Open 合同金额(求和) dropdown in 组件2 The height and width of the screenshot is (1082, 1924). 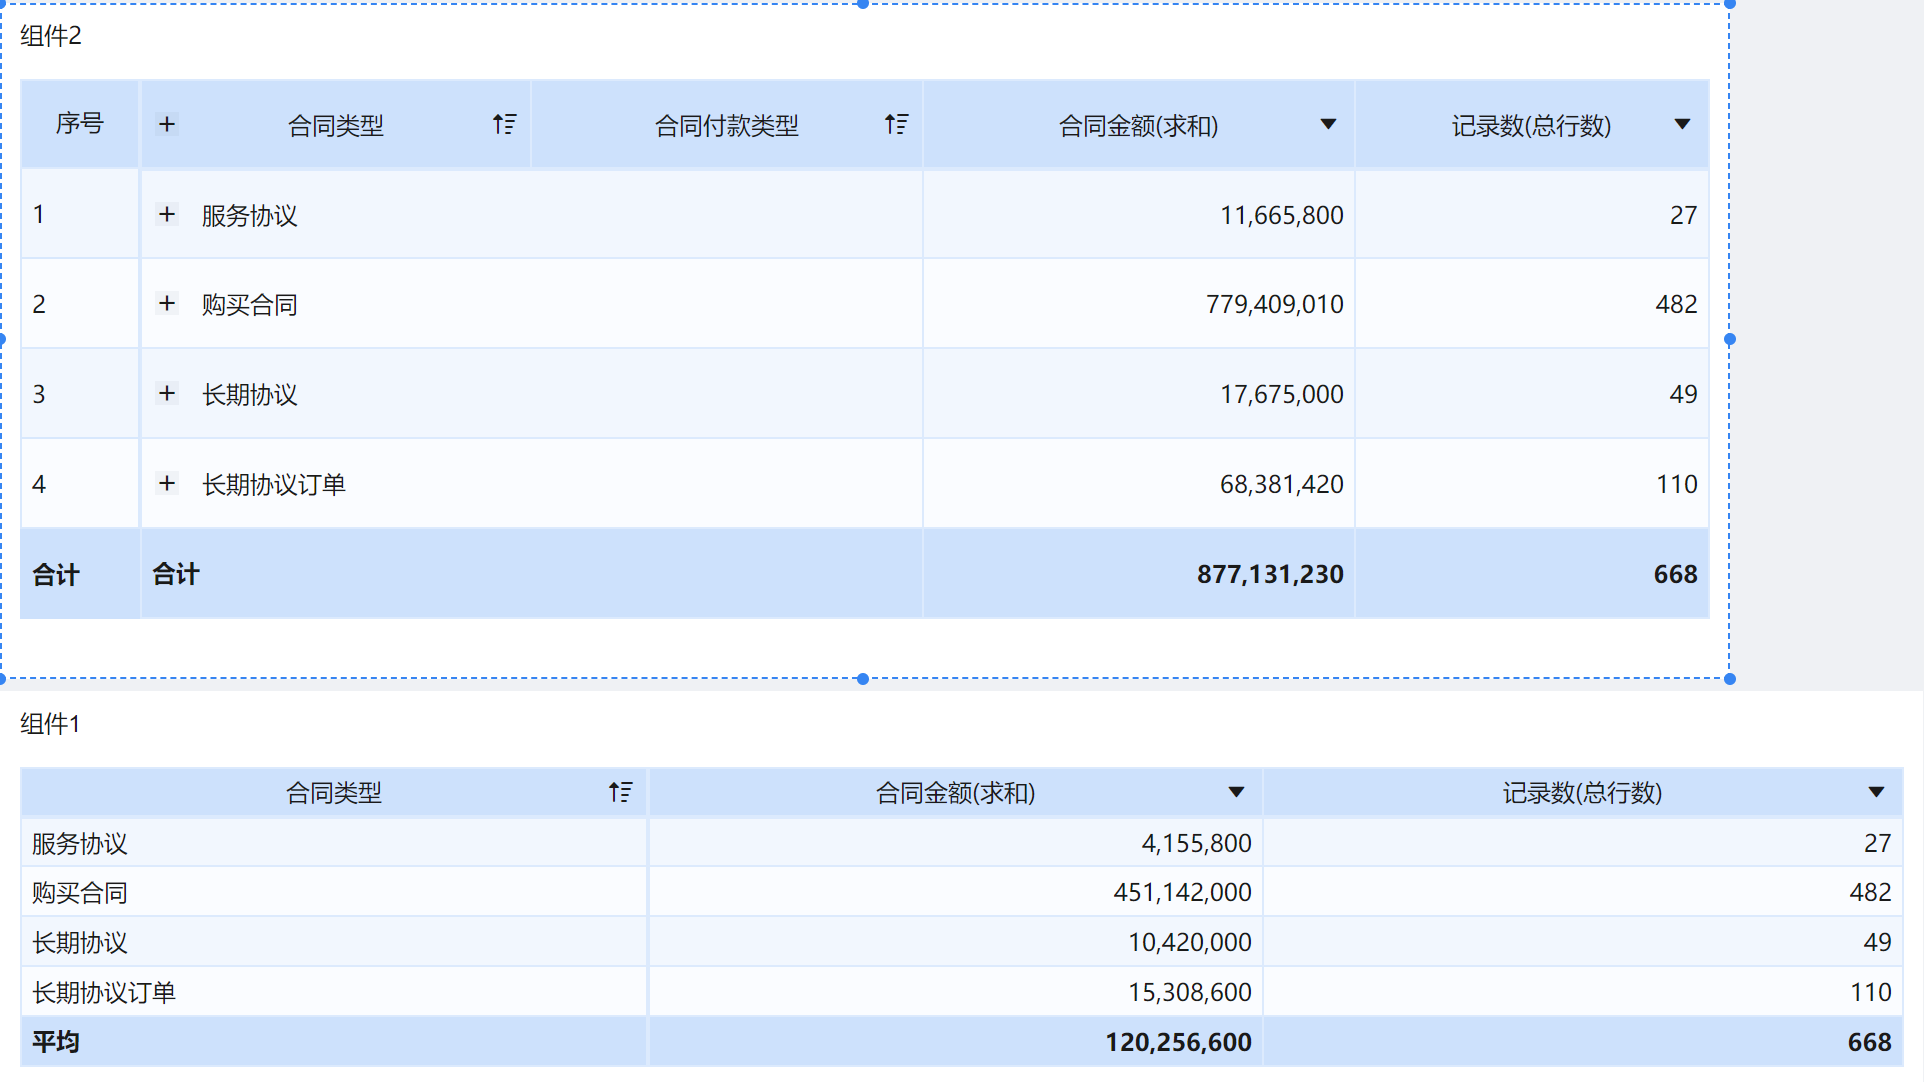[1328, 124]
